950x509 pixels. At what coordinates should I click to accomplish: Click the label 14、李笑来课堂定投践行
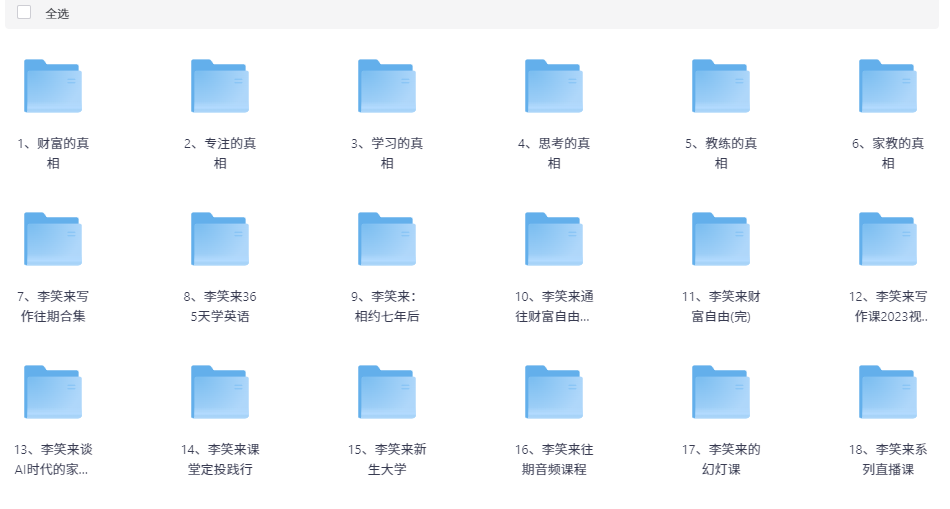pyautogui.click(x=220, y=459)
